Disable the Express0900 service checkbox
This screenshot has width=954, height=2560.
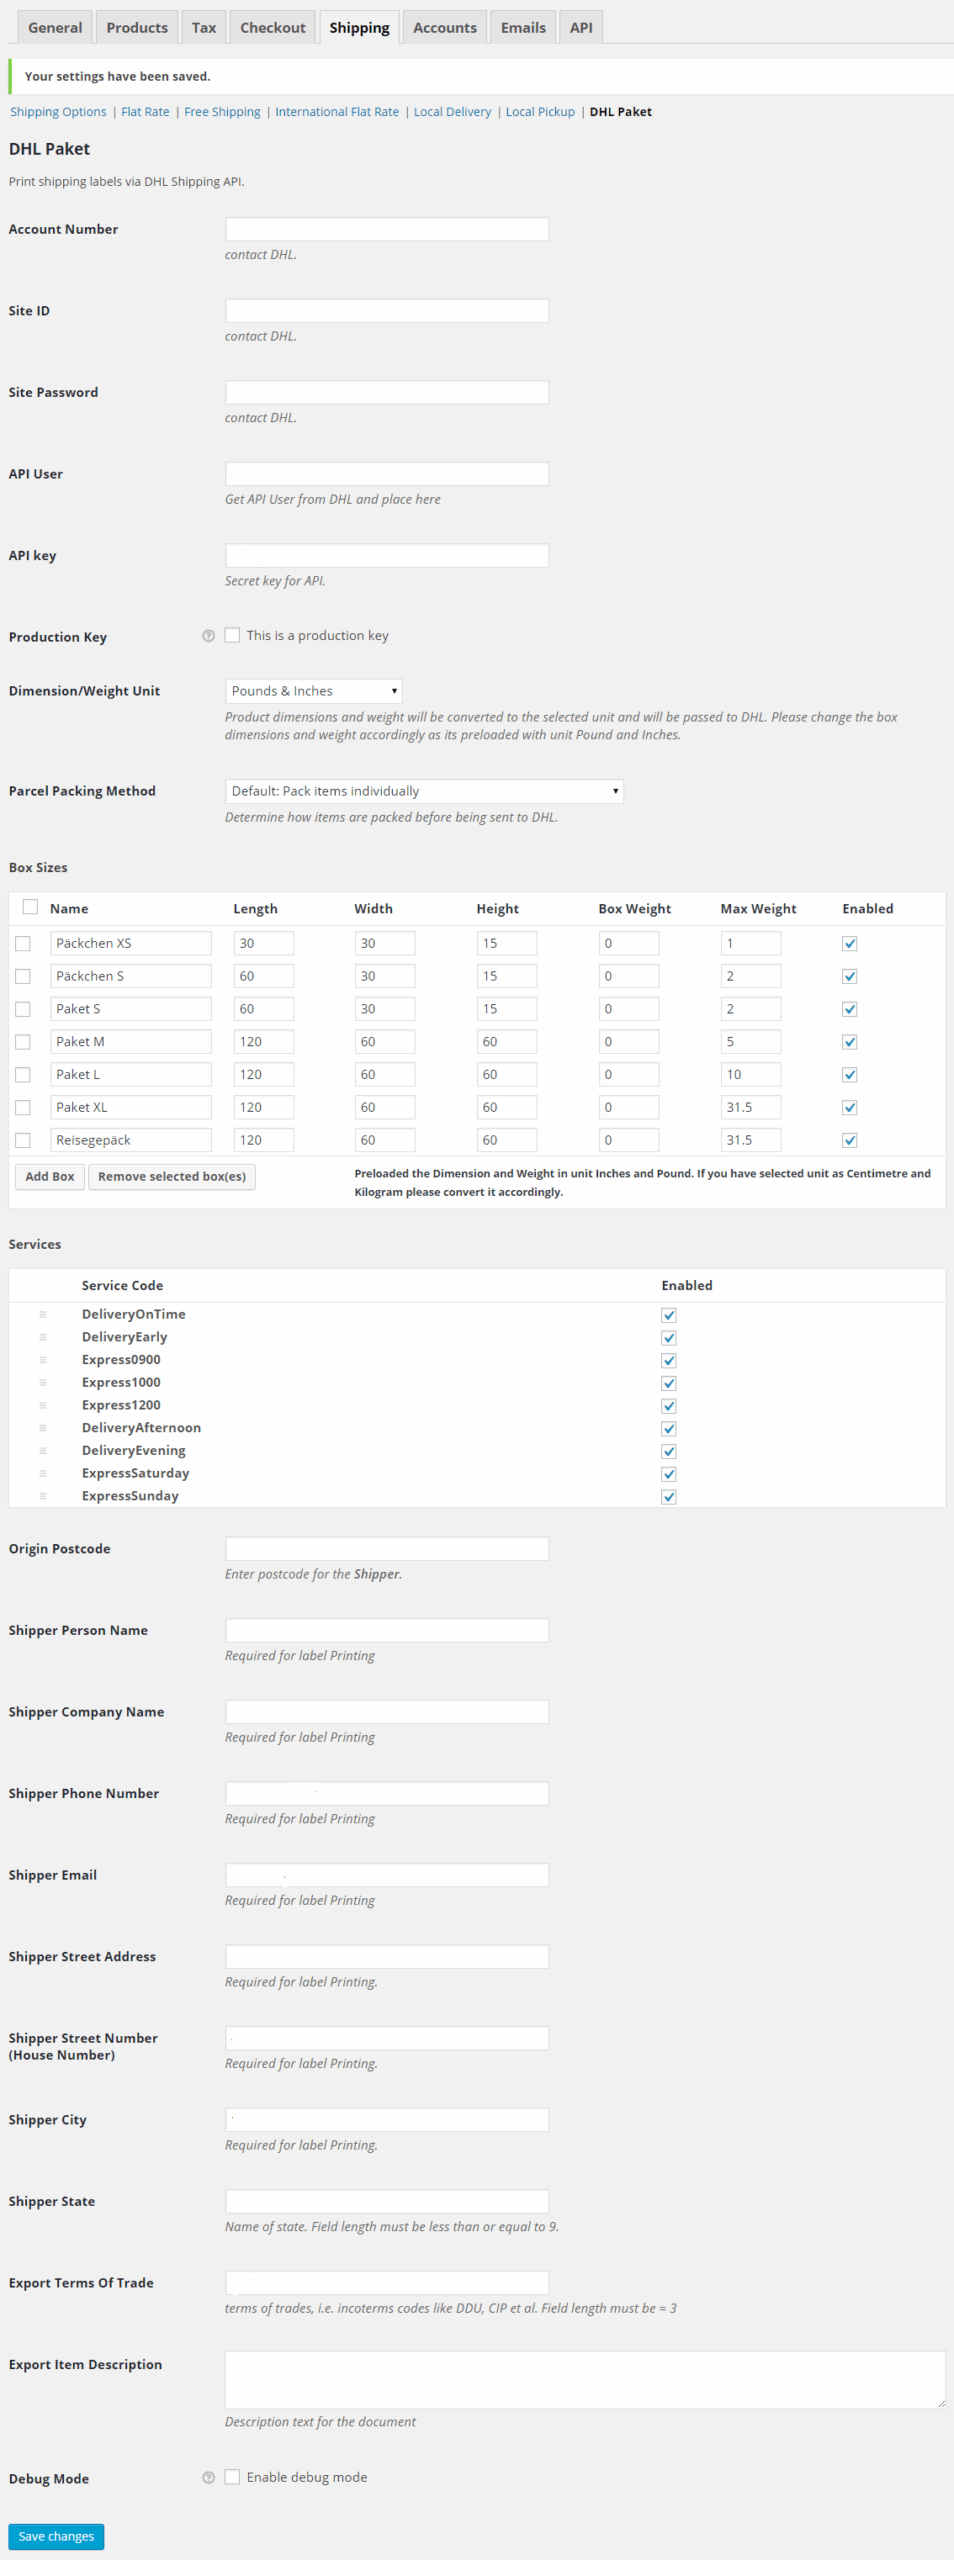click(669, 1361)
